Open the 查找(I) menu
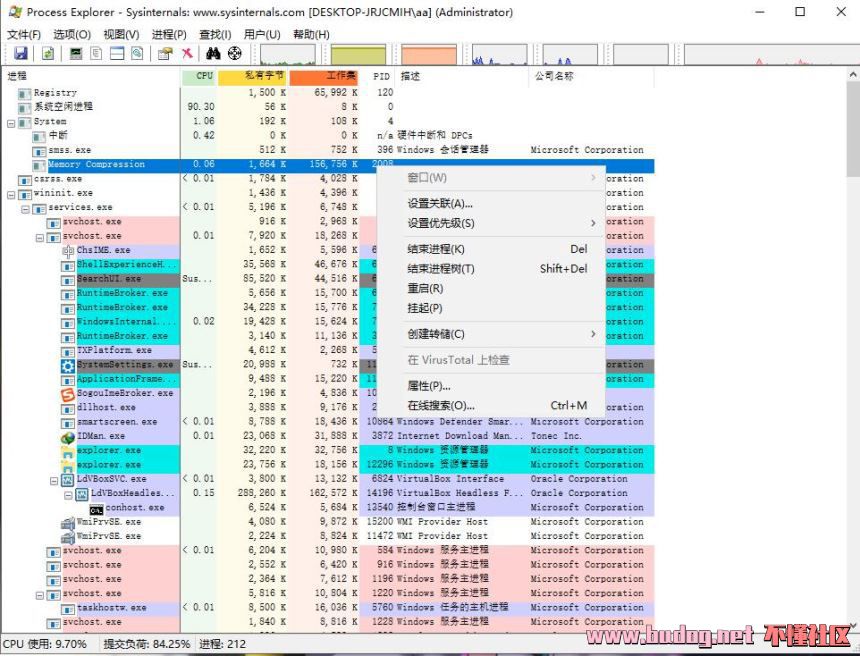 pos(215,35)
